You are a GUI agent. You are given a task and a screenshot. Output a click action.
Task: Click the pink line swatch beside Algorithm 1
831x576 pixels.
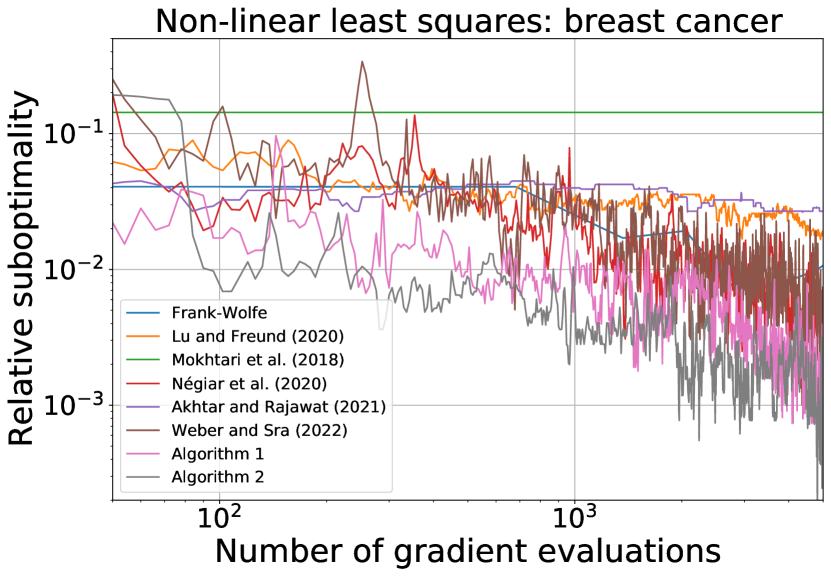tap(143, 454)
